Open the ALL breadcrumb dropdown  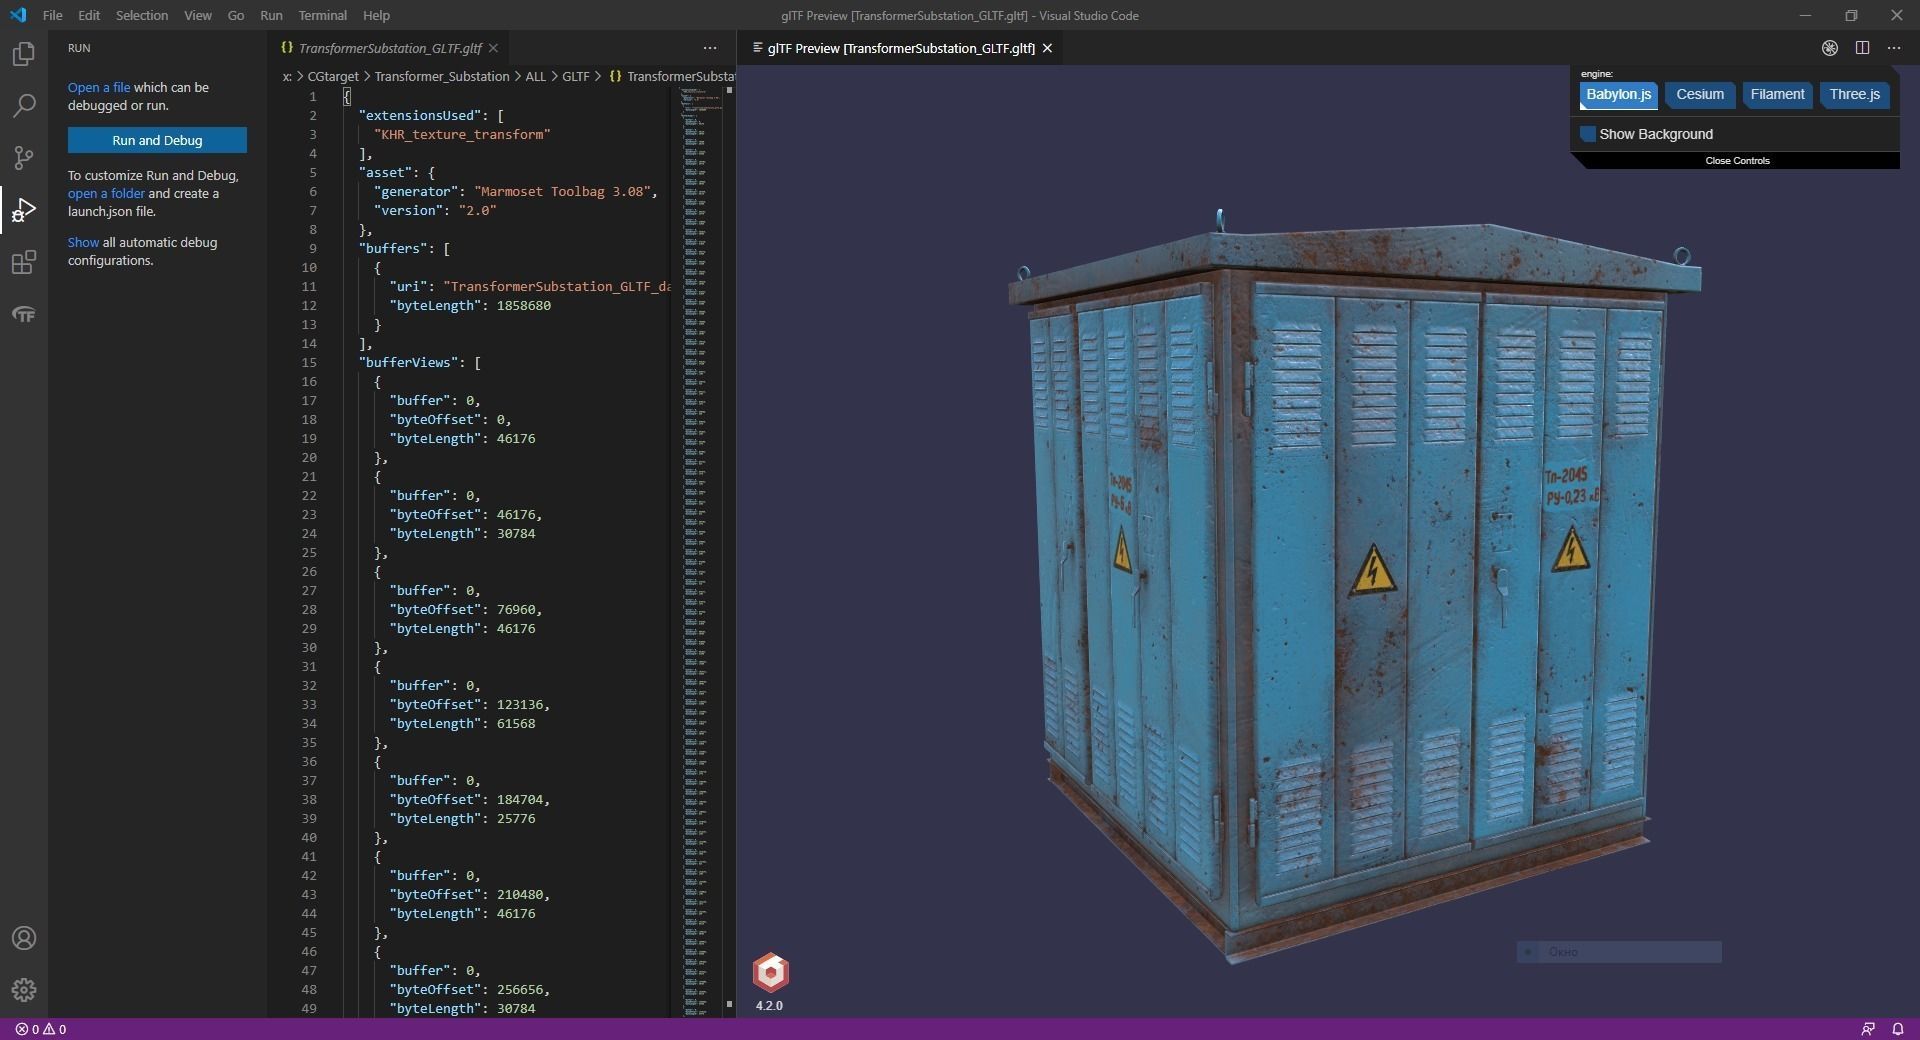[x=536, y=76]
